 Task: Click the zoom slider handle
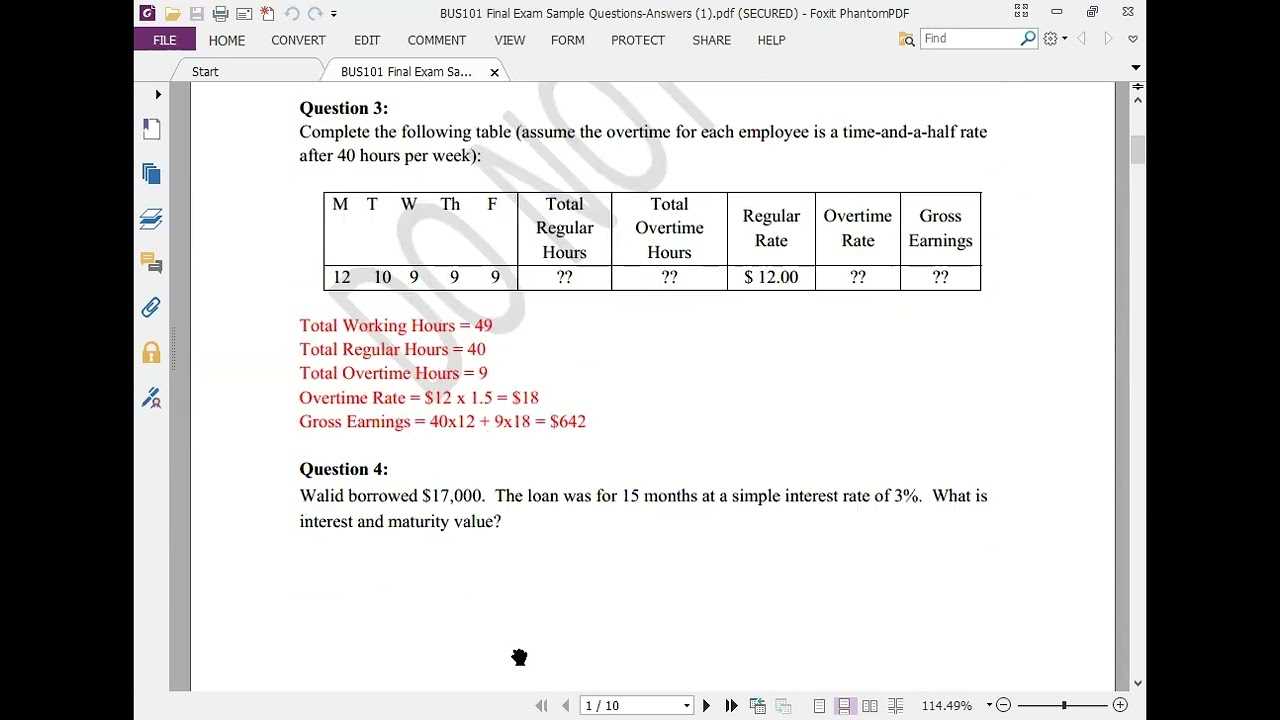(1064, 705)
